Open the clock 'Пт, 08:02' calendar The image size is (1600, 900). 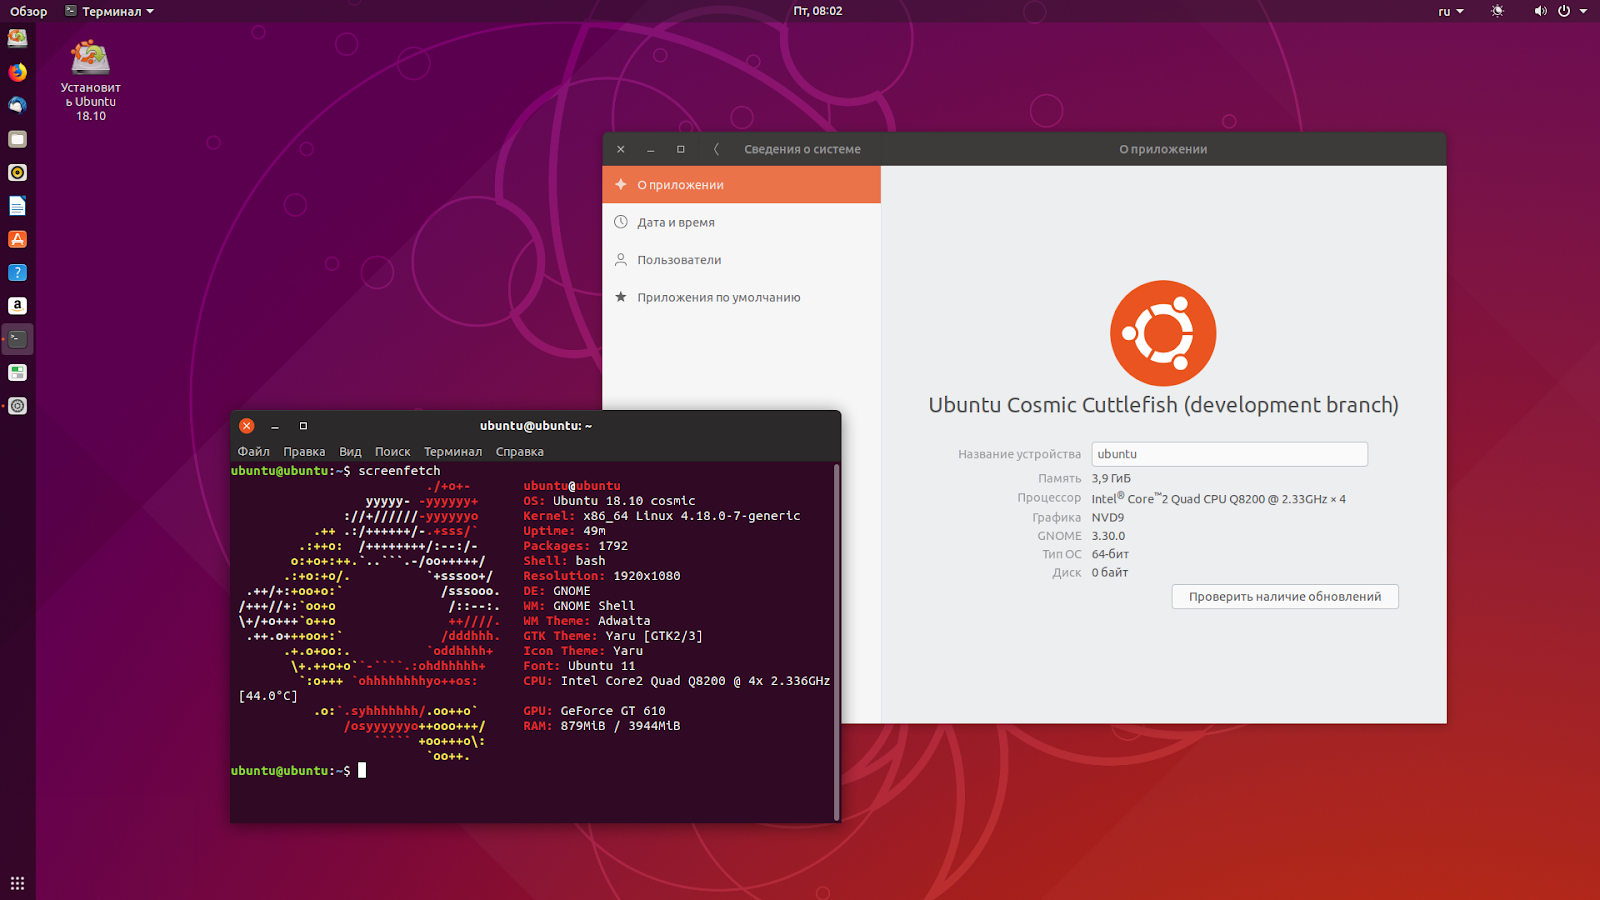point(818,11)
